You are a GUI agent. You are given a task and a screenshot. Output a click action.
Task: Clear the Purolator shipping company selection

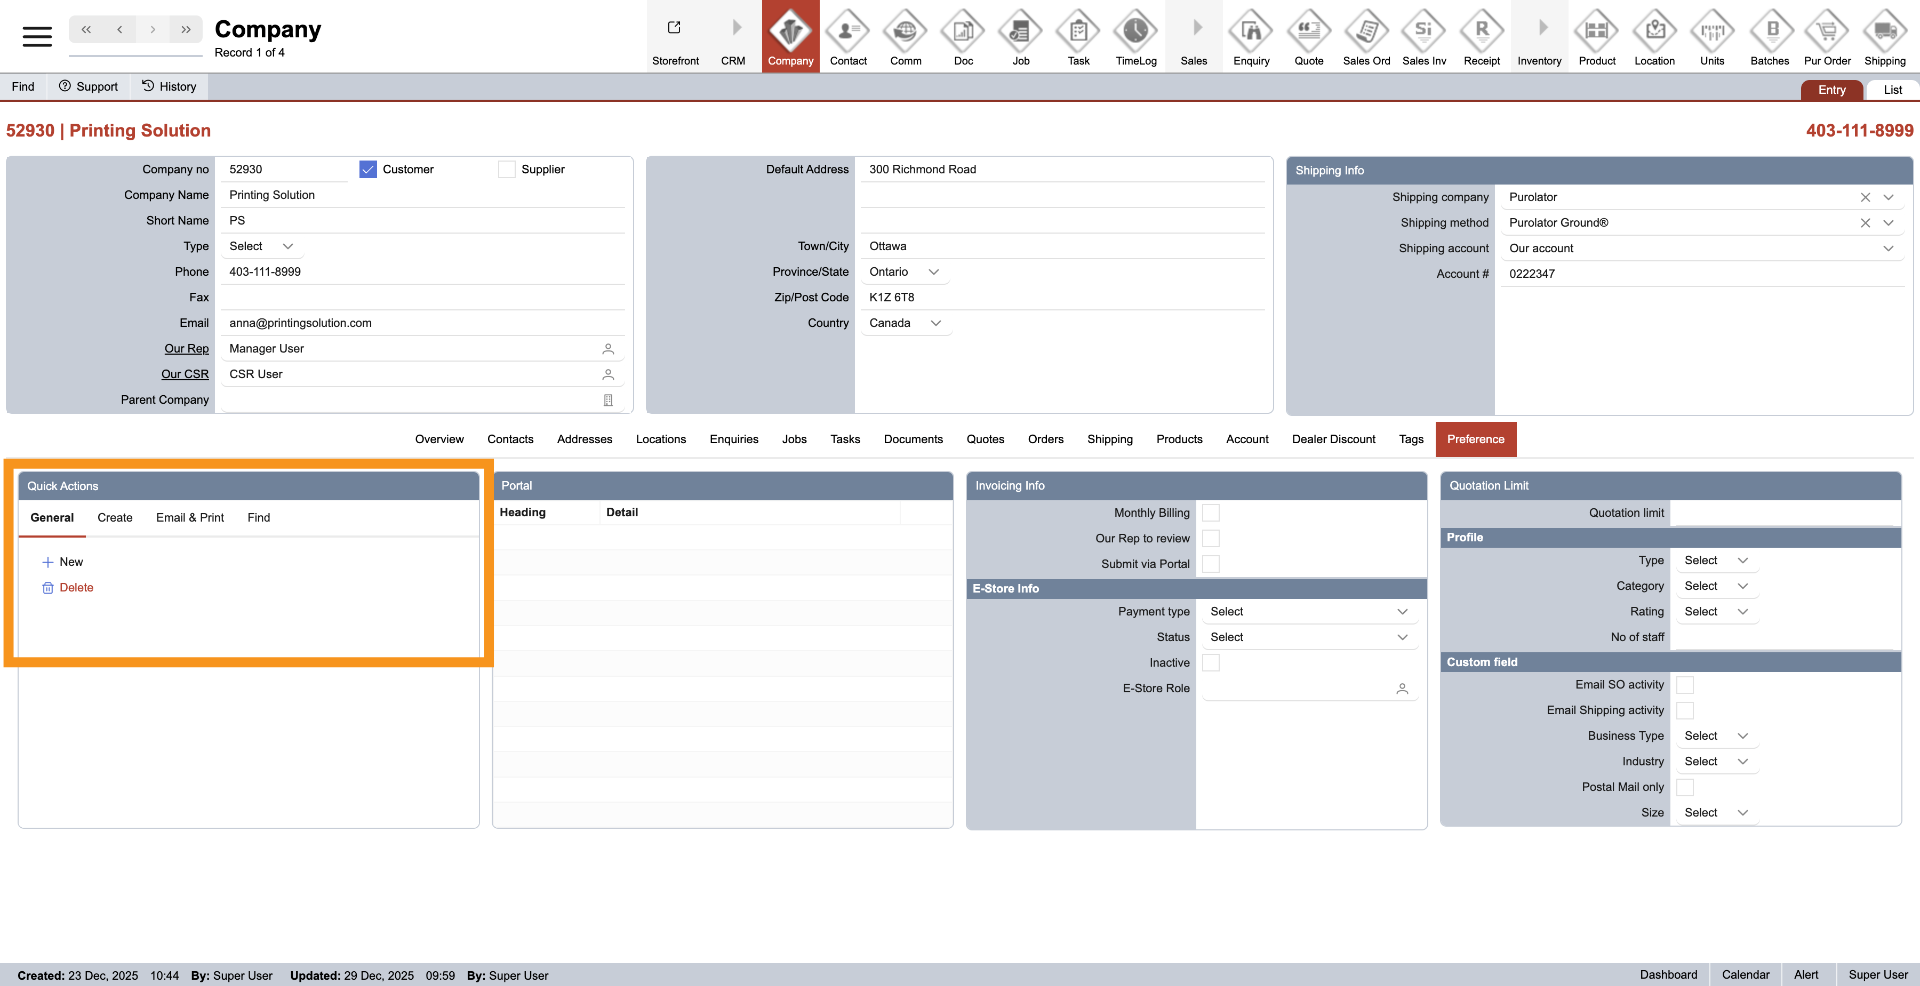tap(1865, 198)
